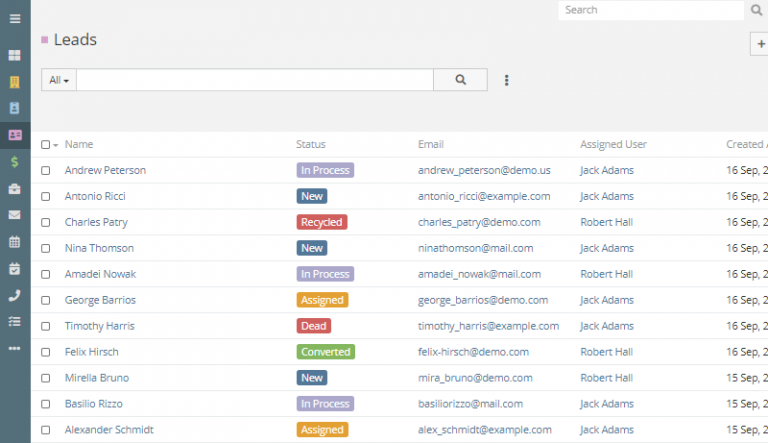The image size is (768, 443).
Task: Open the three-dot menu beside the search
Action: (506, 80)
